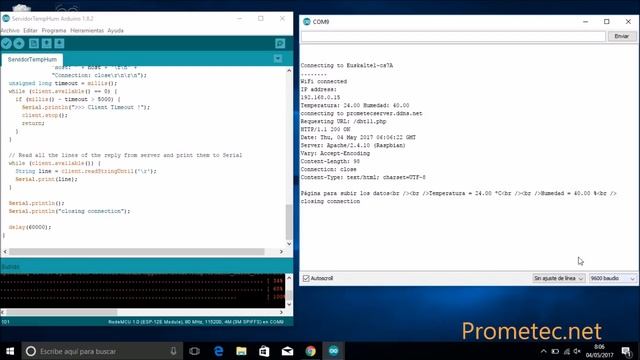Image resolution: width=640 pixels, height=360 pixels.
Task: Minimize the Arduino IDE window
Action: tap(240, 18)
